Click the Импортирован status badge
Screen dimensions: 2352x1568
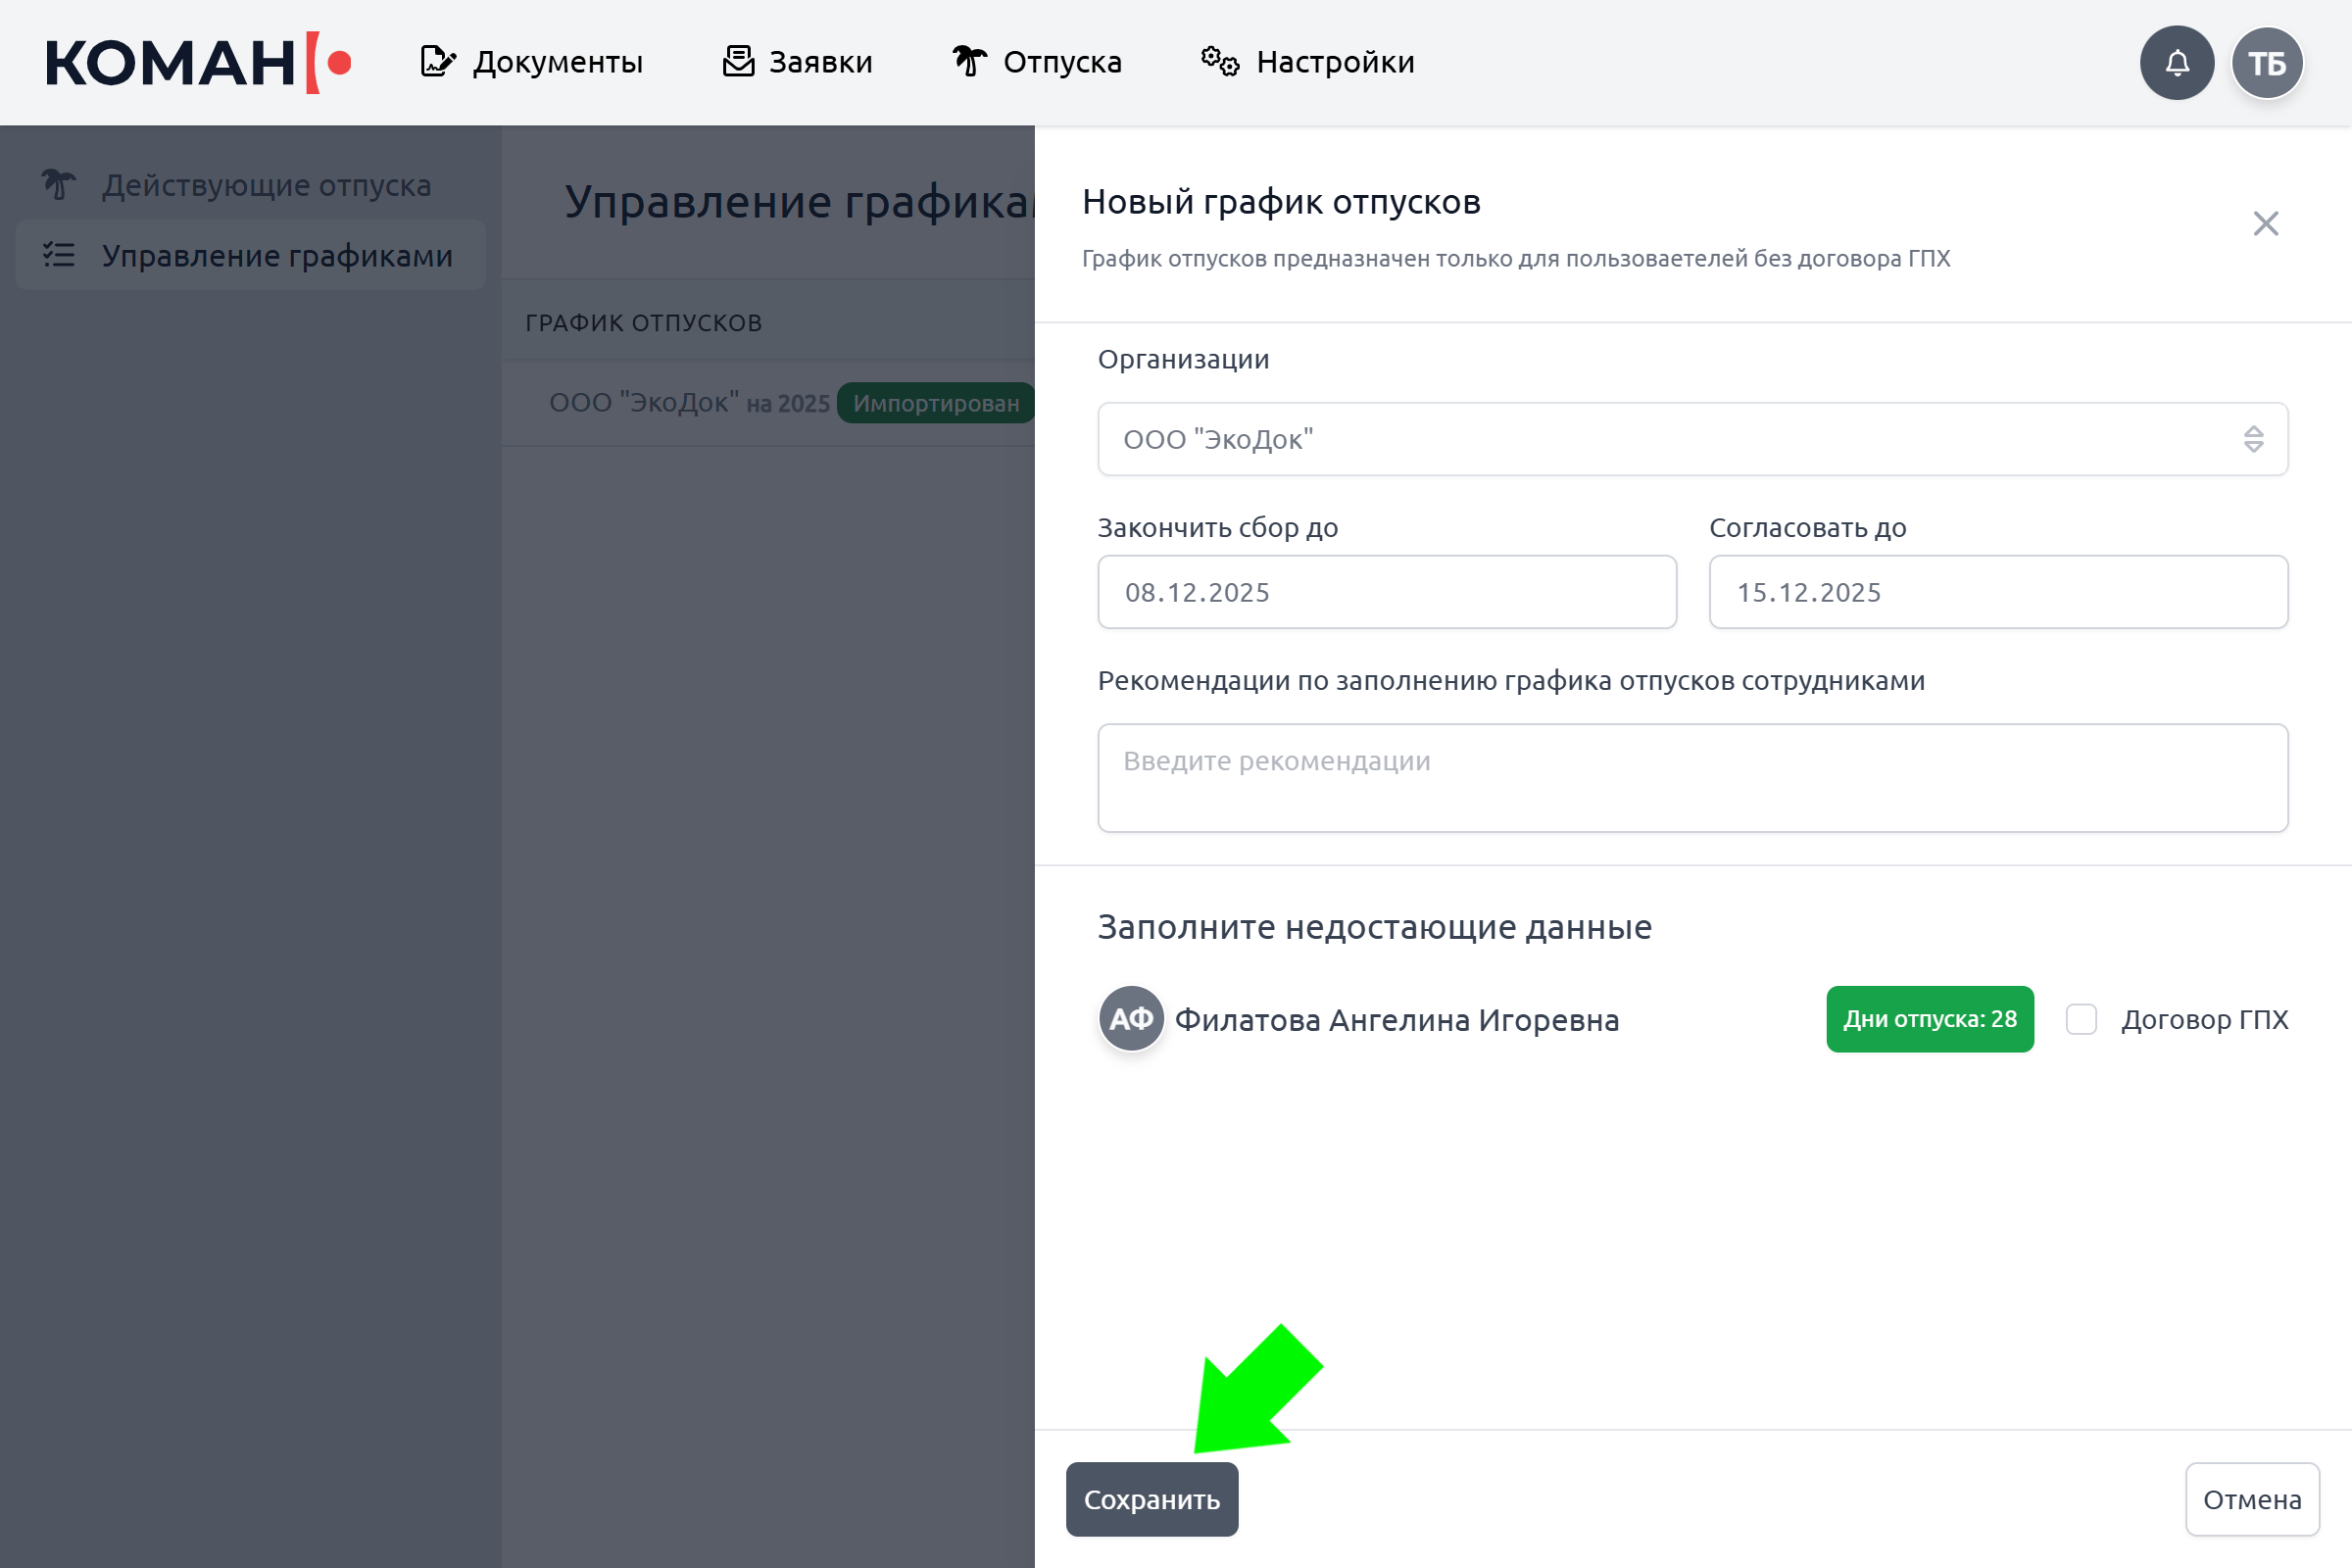click(936, 403)
